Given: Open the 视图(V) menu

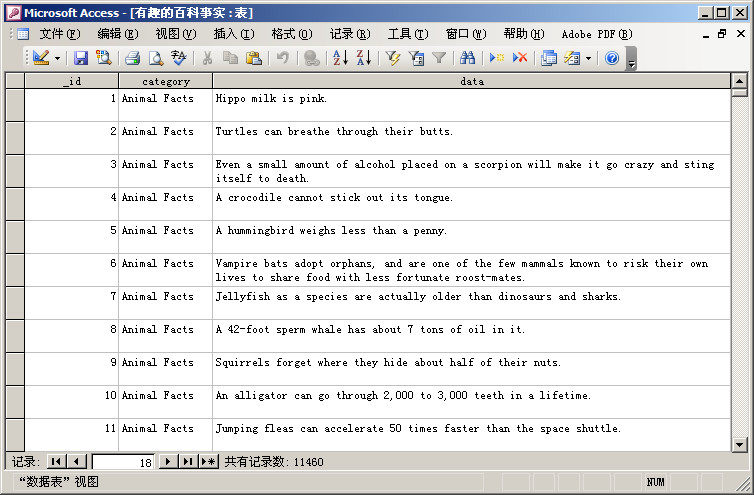Looking at the screenshot, I should pyautogui.click(x=176, y=34).
